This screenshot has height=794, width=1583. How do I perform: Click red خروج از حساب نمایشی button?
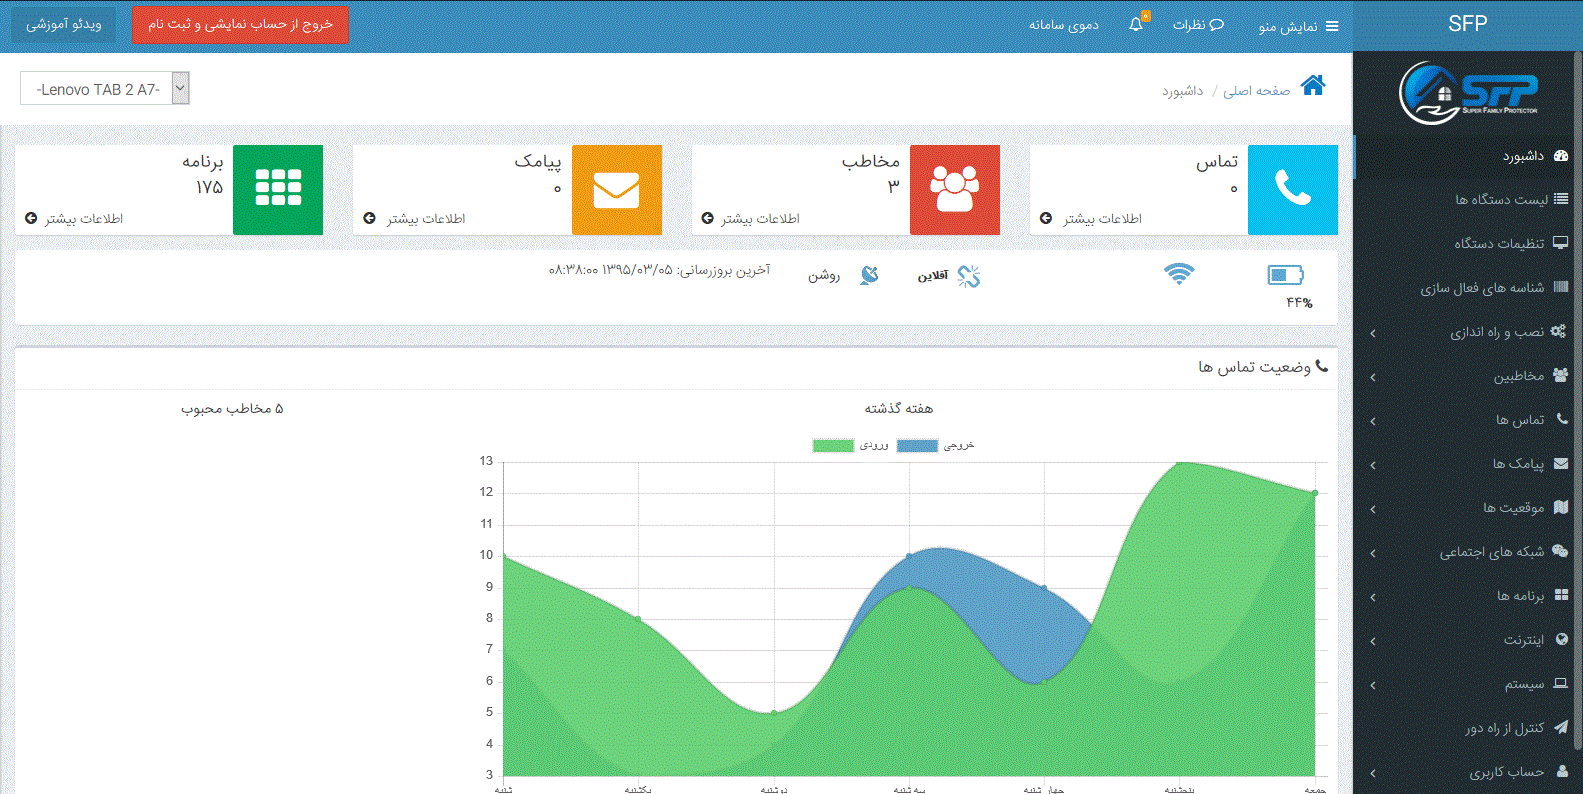coord(240,24)
